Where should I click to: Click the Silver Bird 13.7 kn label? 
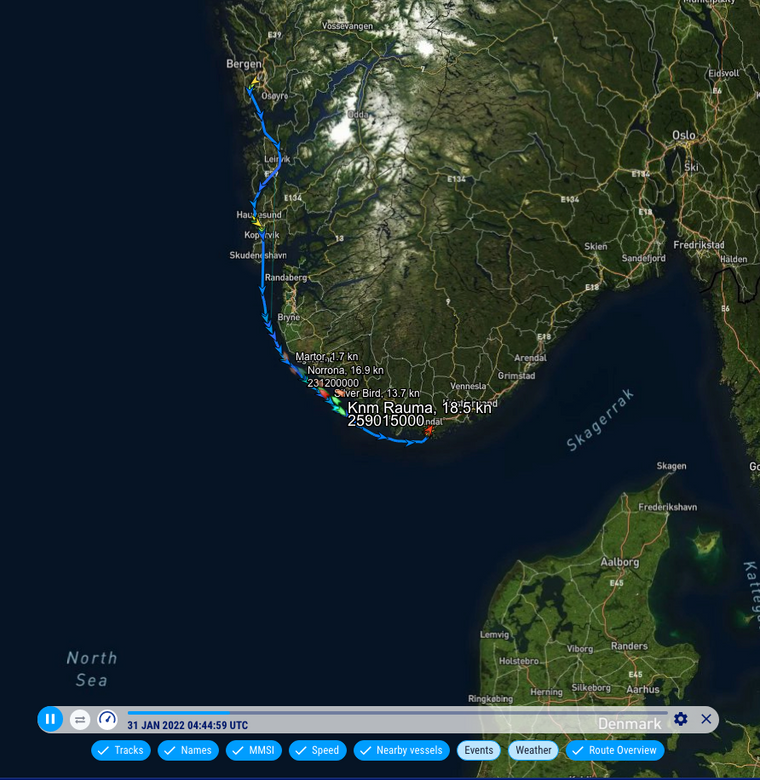[x=377, y=393]
